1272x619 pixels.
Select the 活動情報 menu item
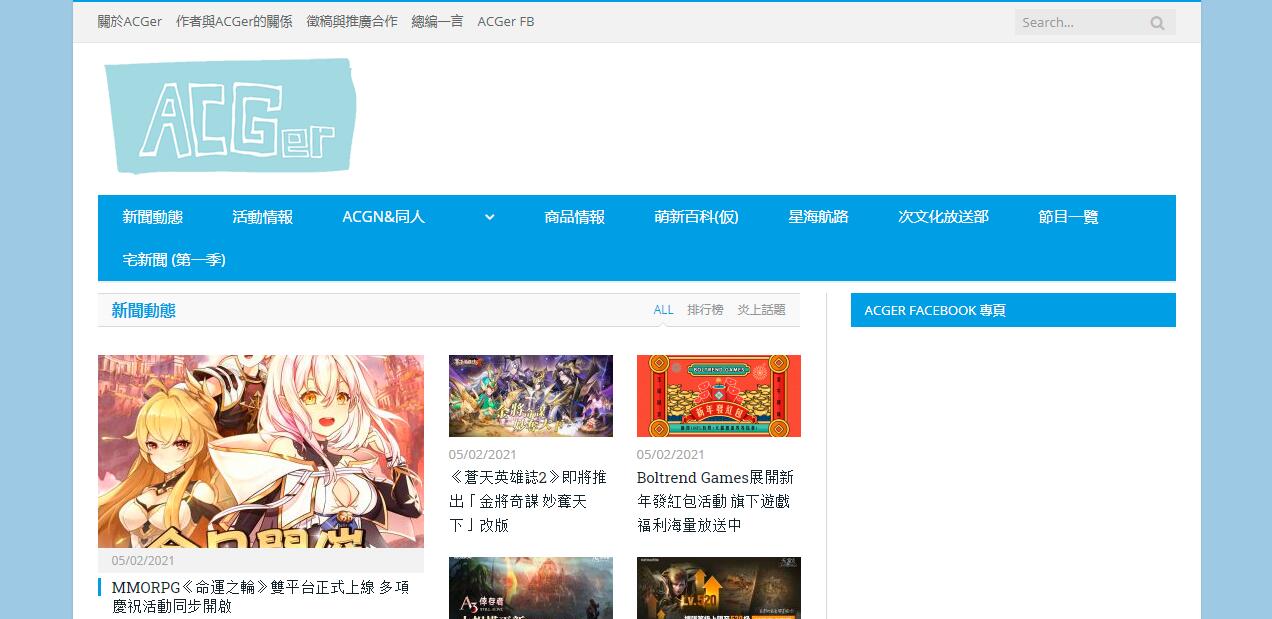click(263, 217)
